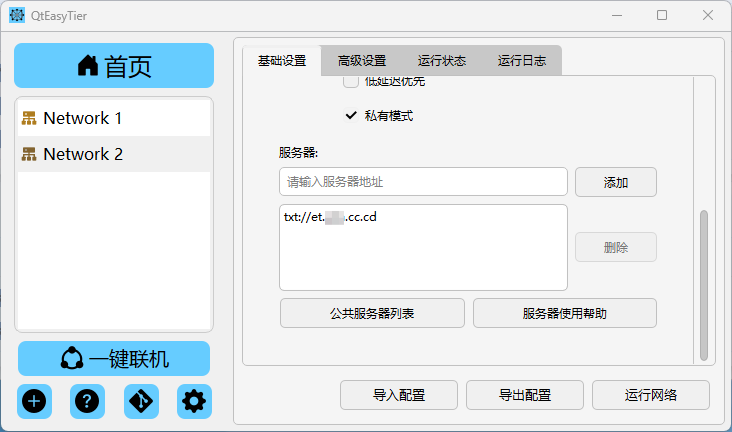This screenshot has height=432, width=732.
Task: Focus the 请输入服务器地址 input field
Action: point(423,182)
